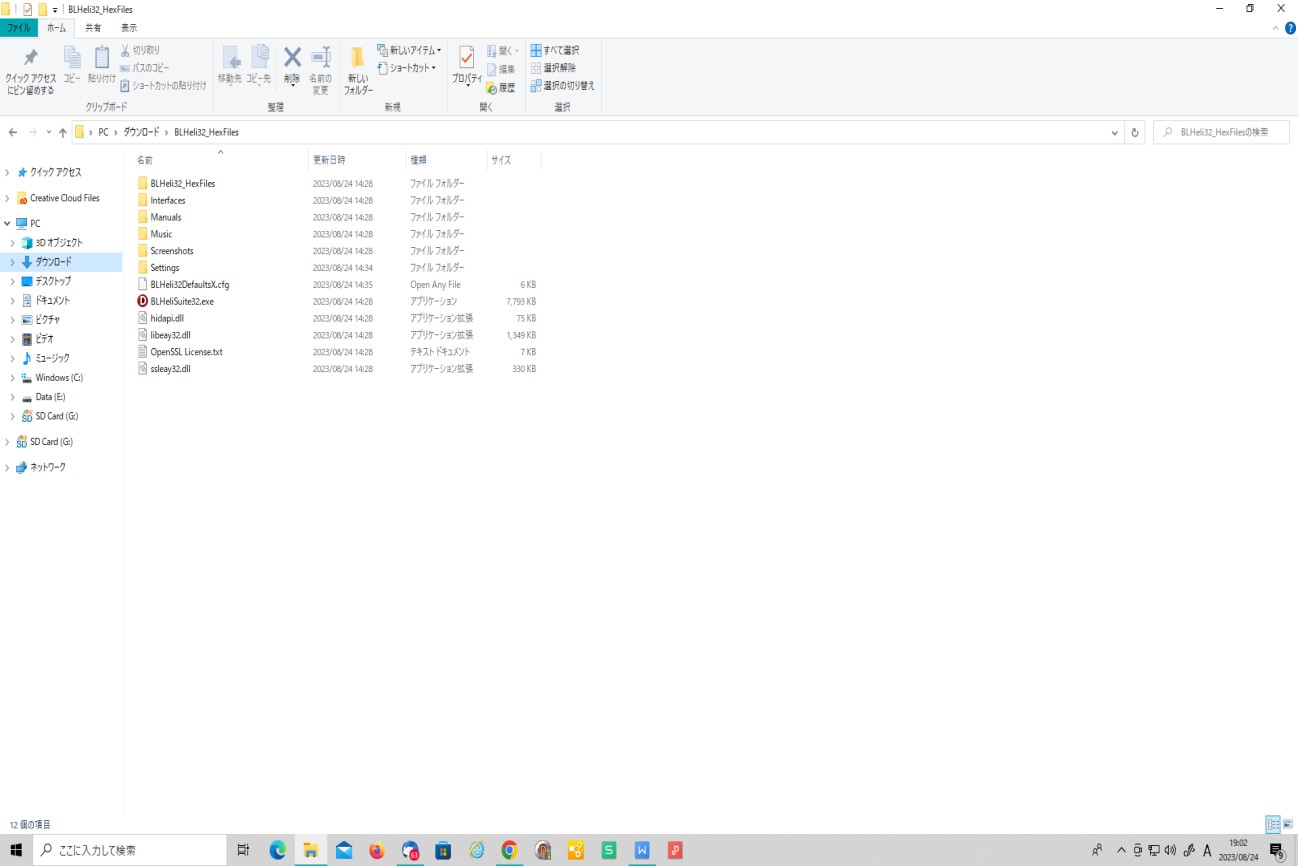The image size is (1298, 866).
Task: Open Firefox from the taskbar
Action: coord(376,850)
